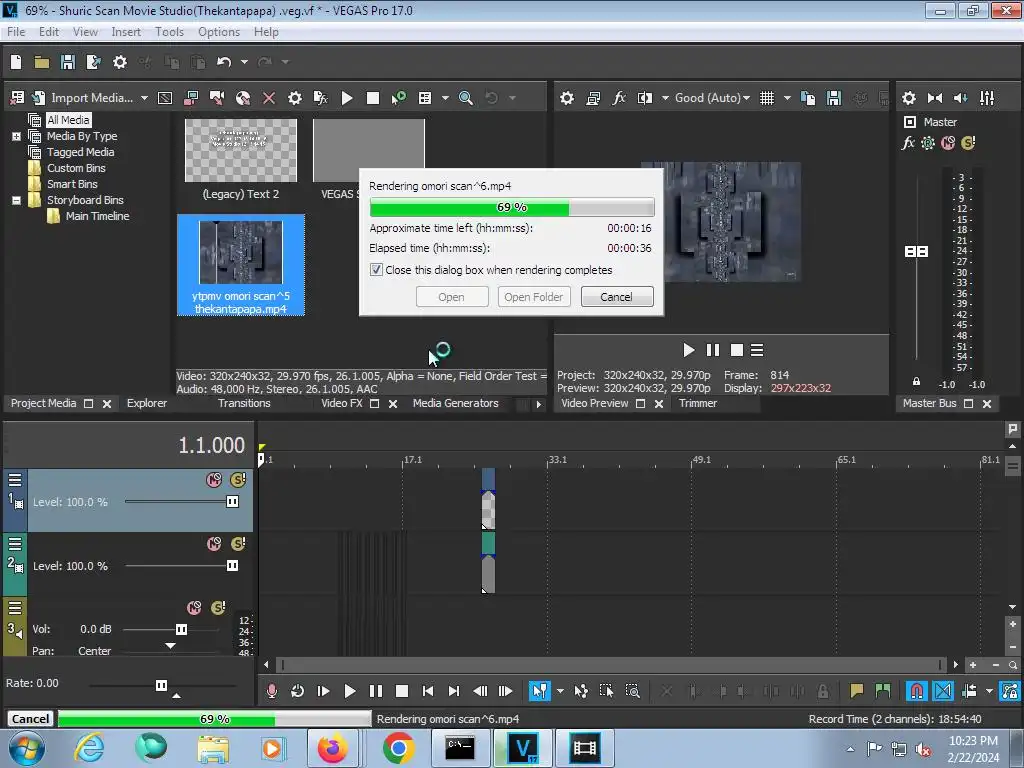Switch to the Transitions tab

[244, 404]
